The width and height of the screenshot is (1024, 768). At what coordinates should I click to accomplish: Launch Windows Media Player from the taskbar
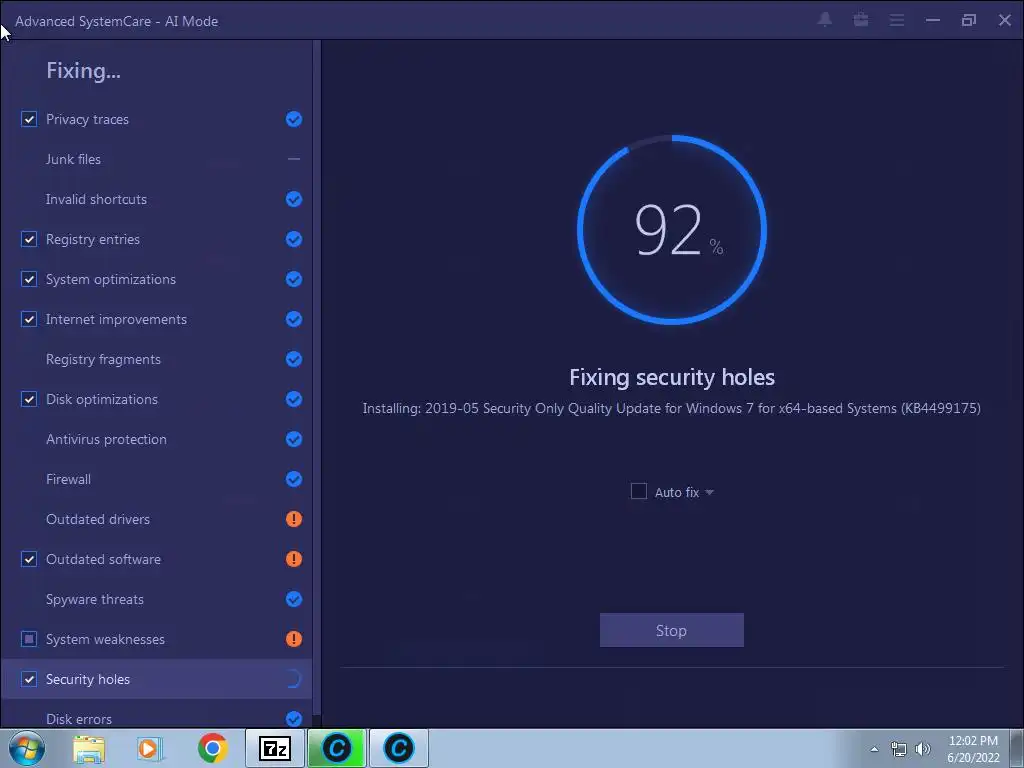pyautogui.click(x=150, y=748)
